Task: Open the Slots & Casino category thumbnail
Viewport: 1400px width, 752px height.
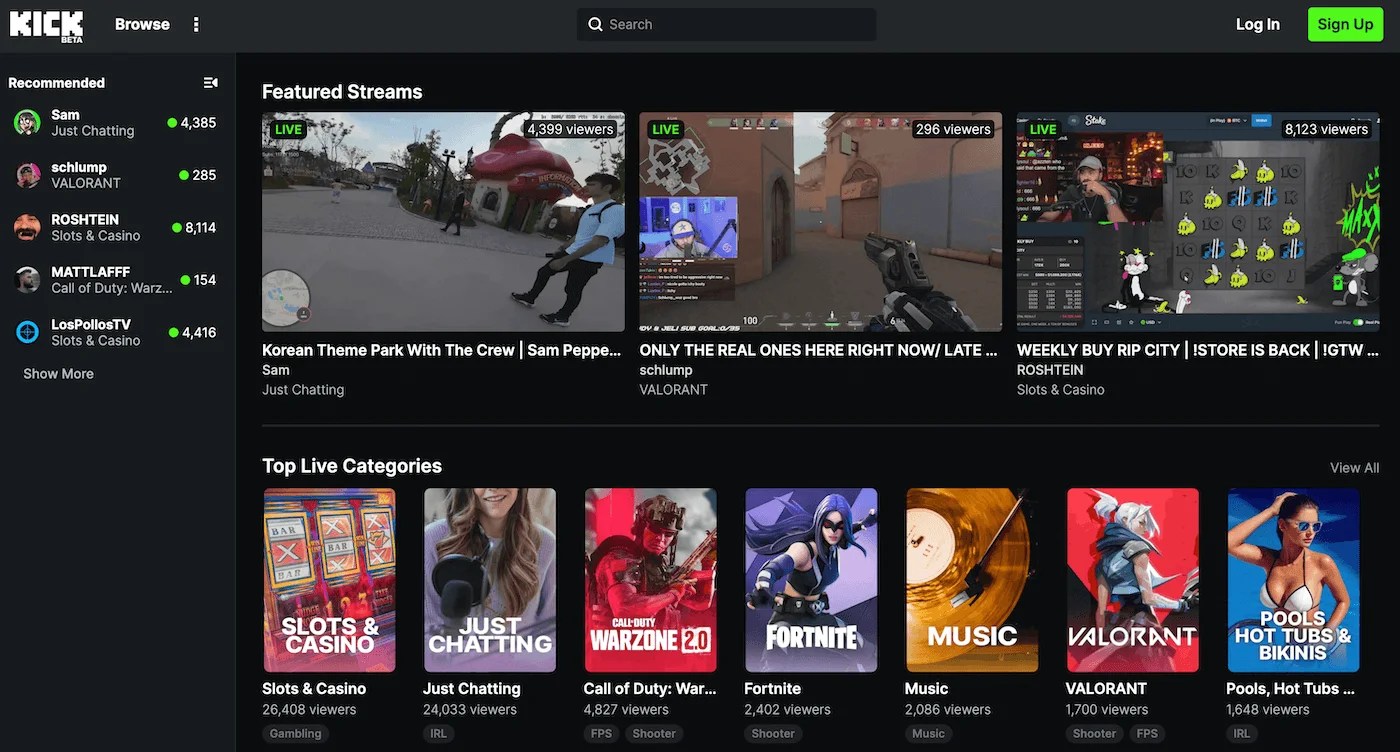Action: (x=329, y=580)
